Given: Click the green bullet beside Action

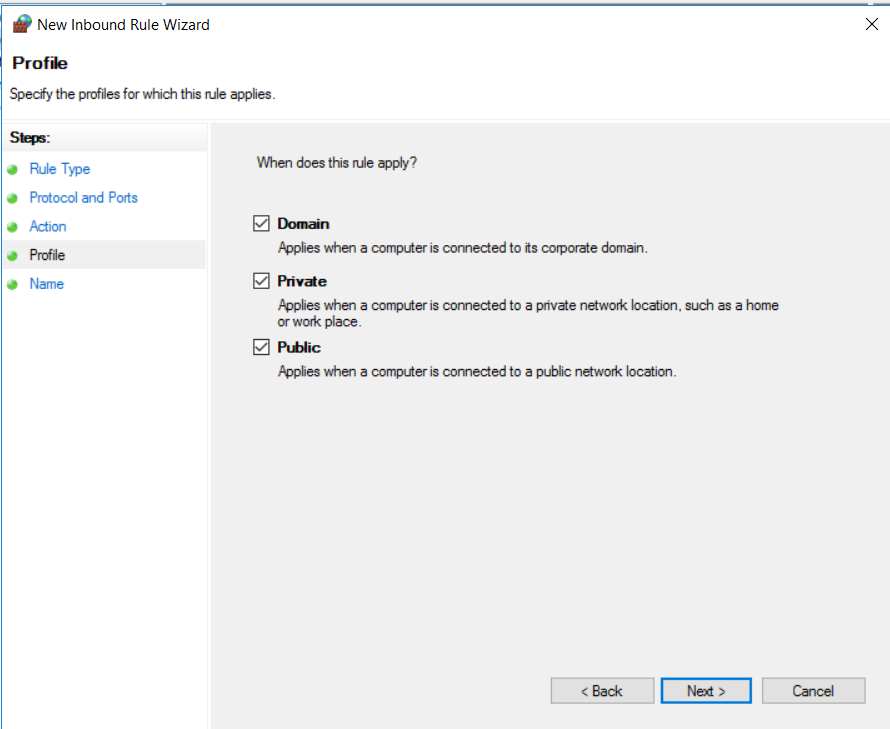Looking at the screenshot, I should pyautogui.click(x=12, y=227).
